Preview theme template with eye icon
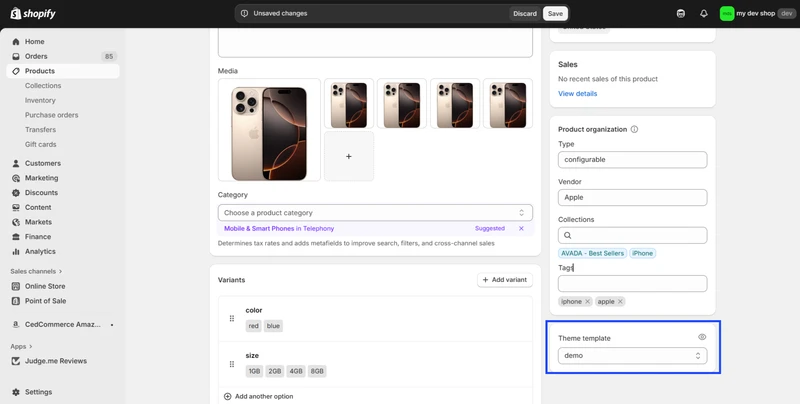The image size is (800, 404). [x=702, y=337]
